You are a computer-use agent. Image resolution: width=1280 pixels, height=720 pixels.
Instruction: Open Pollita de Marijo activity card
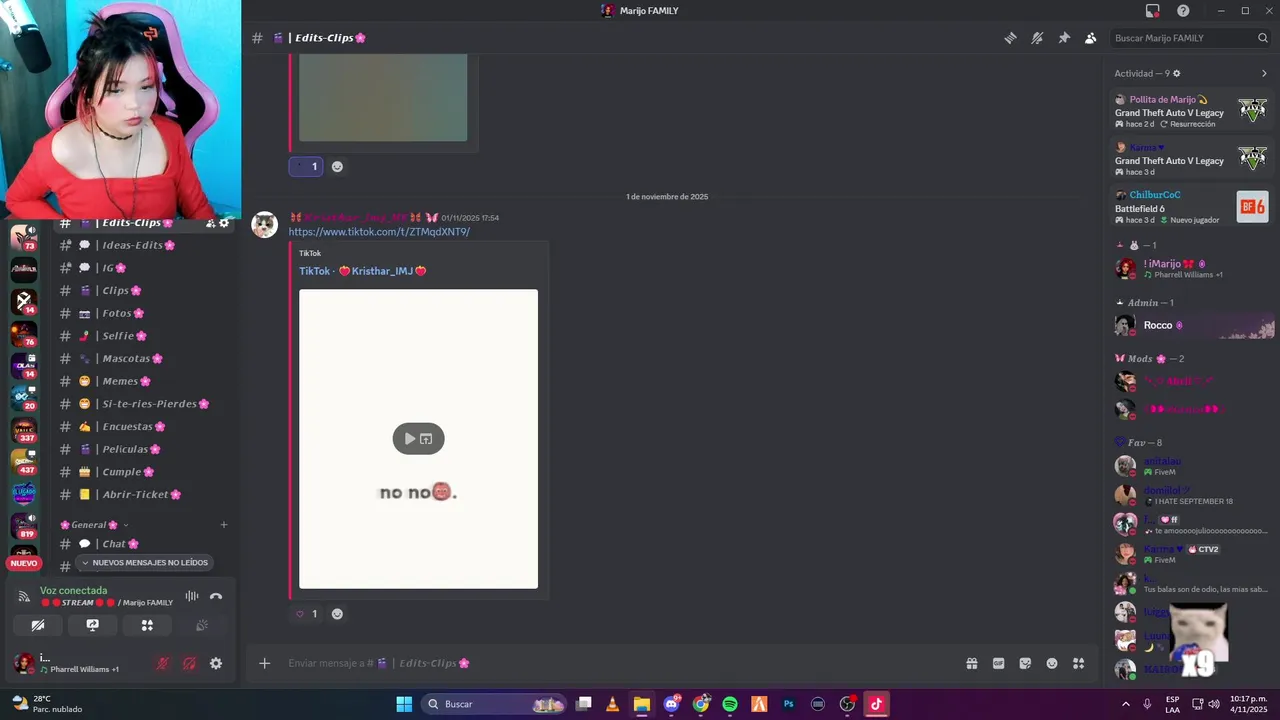click(1192, 111)
